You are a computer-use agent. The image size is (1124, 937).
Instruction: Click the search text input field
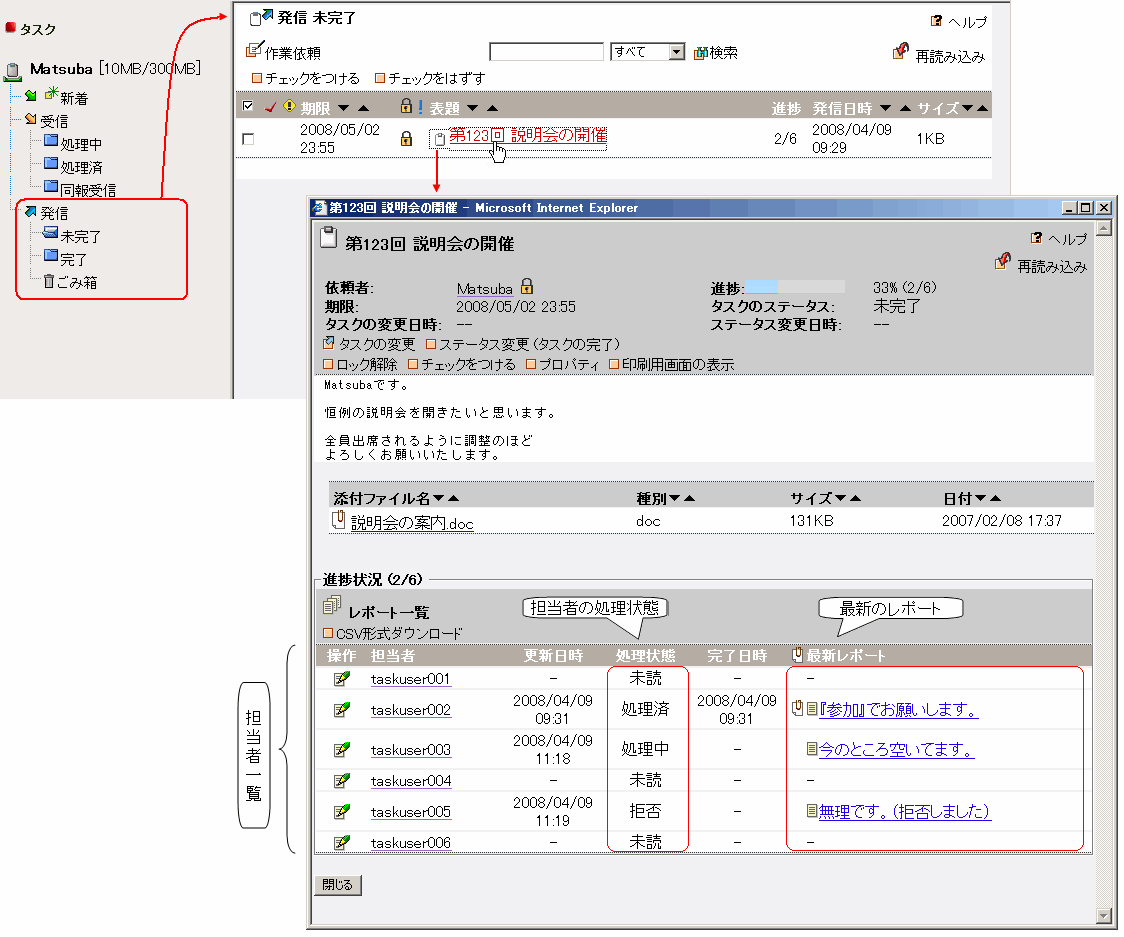click(x=546, y=52)
